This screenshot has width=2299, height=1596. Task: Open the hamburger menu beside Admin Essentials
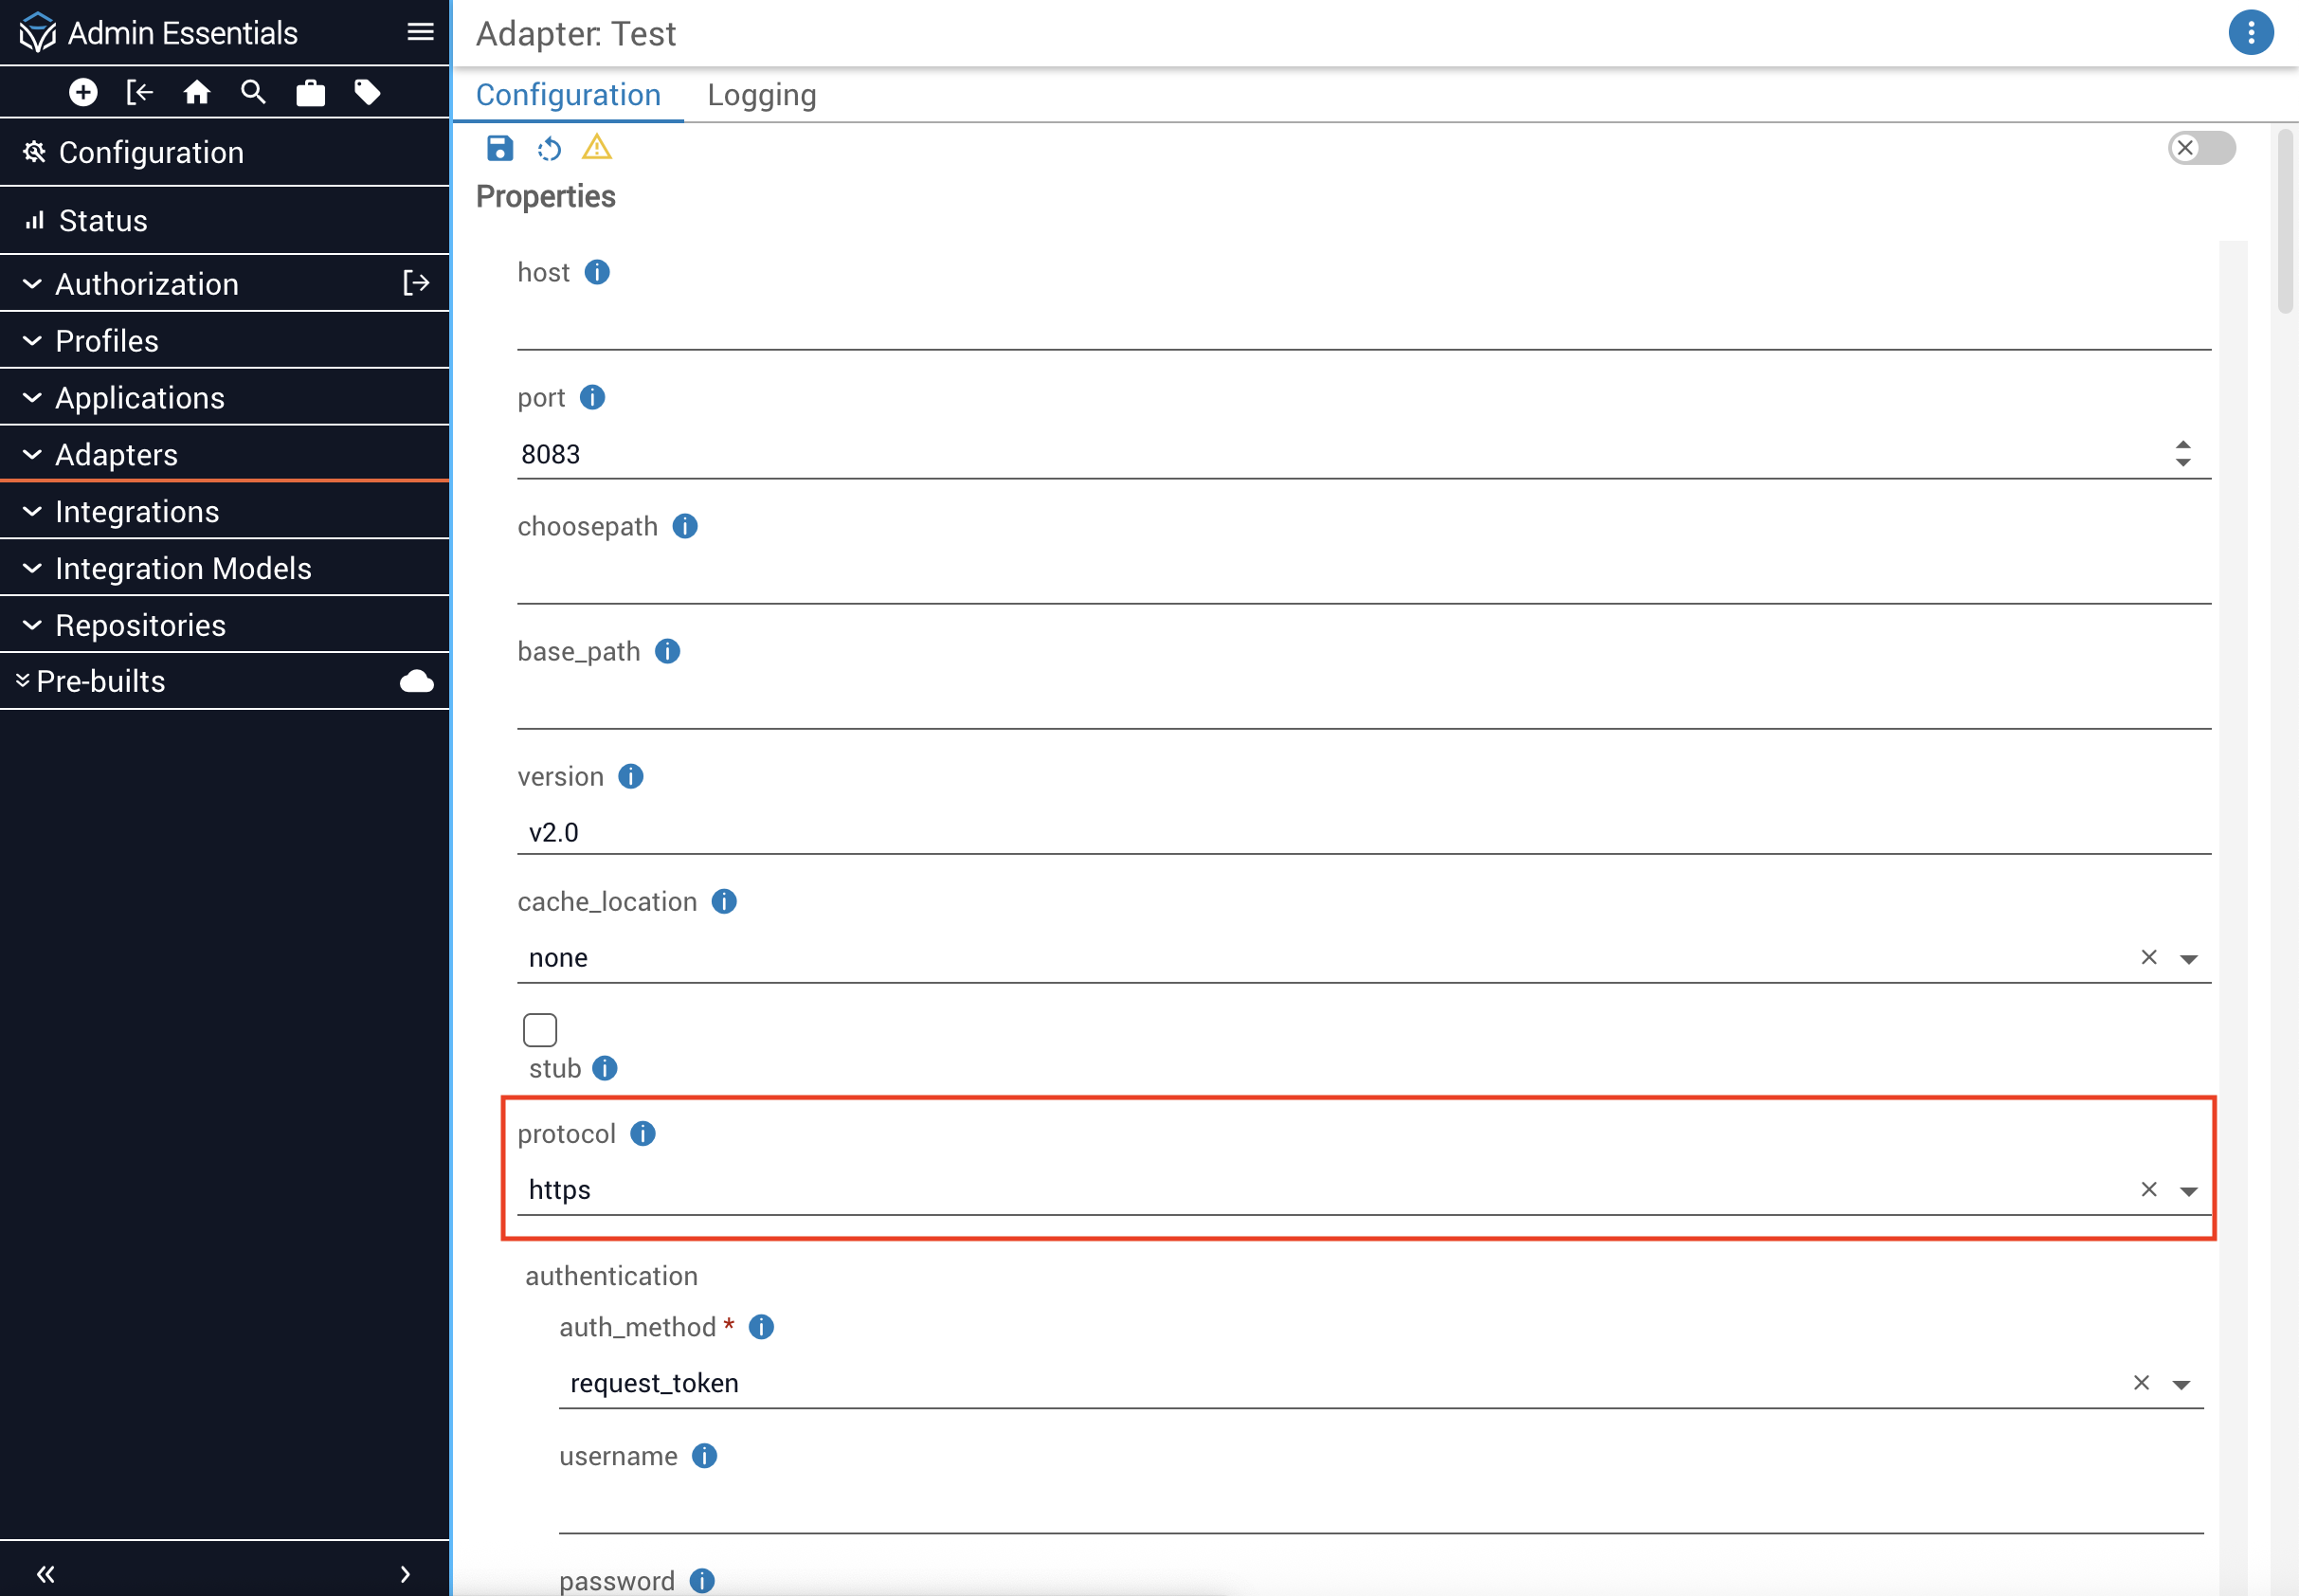[420, 32]
